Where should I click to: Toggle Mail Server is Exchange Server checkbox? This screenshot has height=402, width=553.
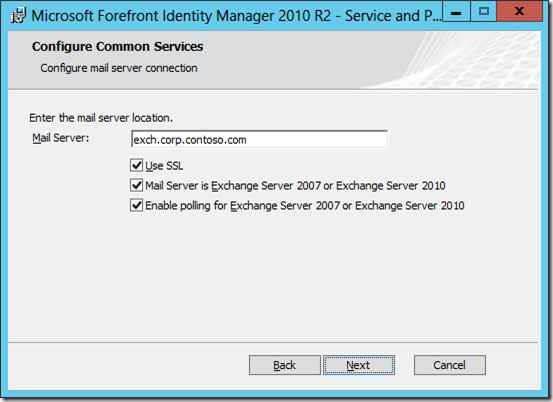136,185
